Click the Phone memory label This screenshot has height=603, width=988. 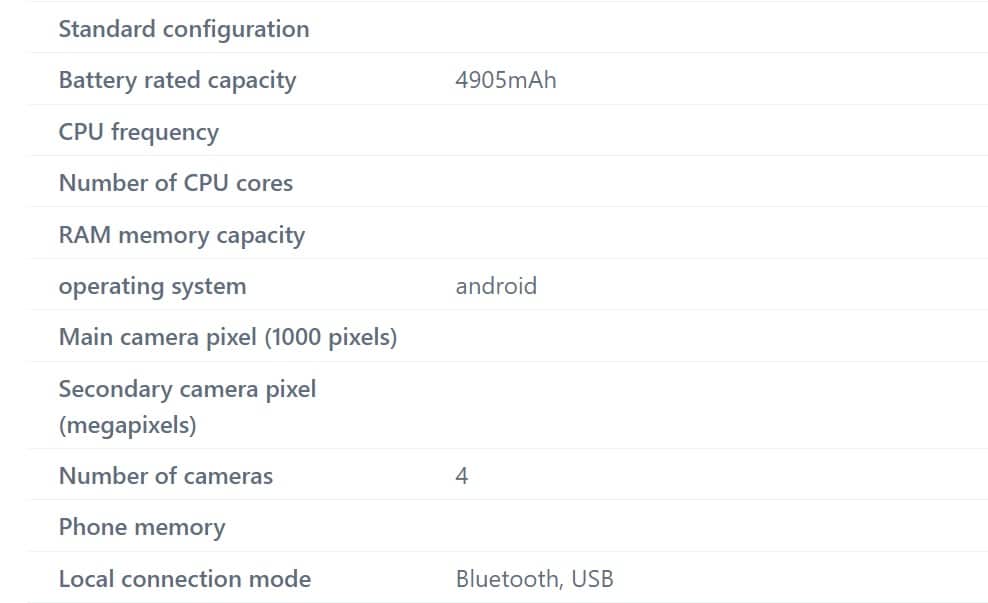point(142,527)
